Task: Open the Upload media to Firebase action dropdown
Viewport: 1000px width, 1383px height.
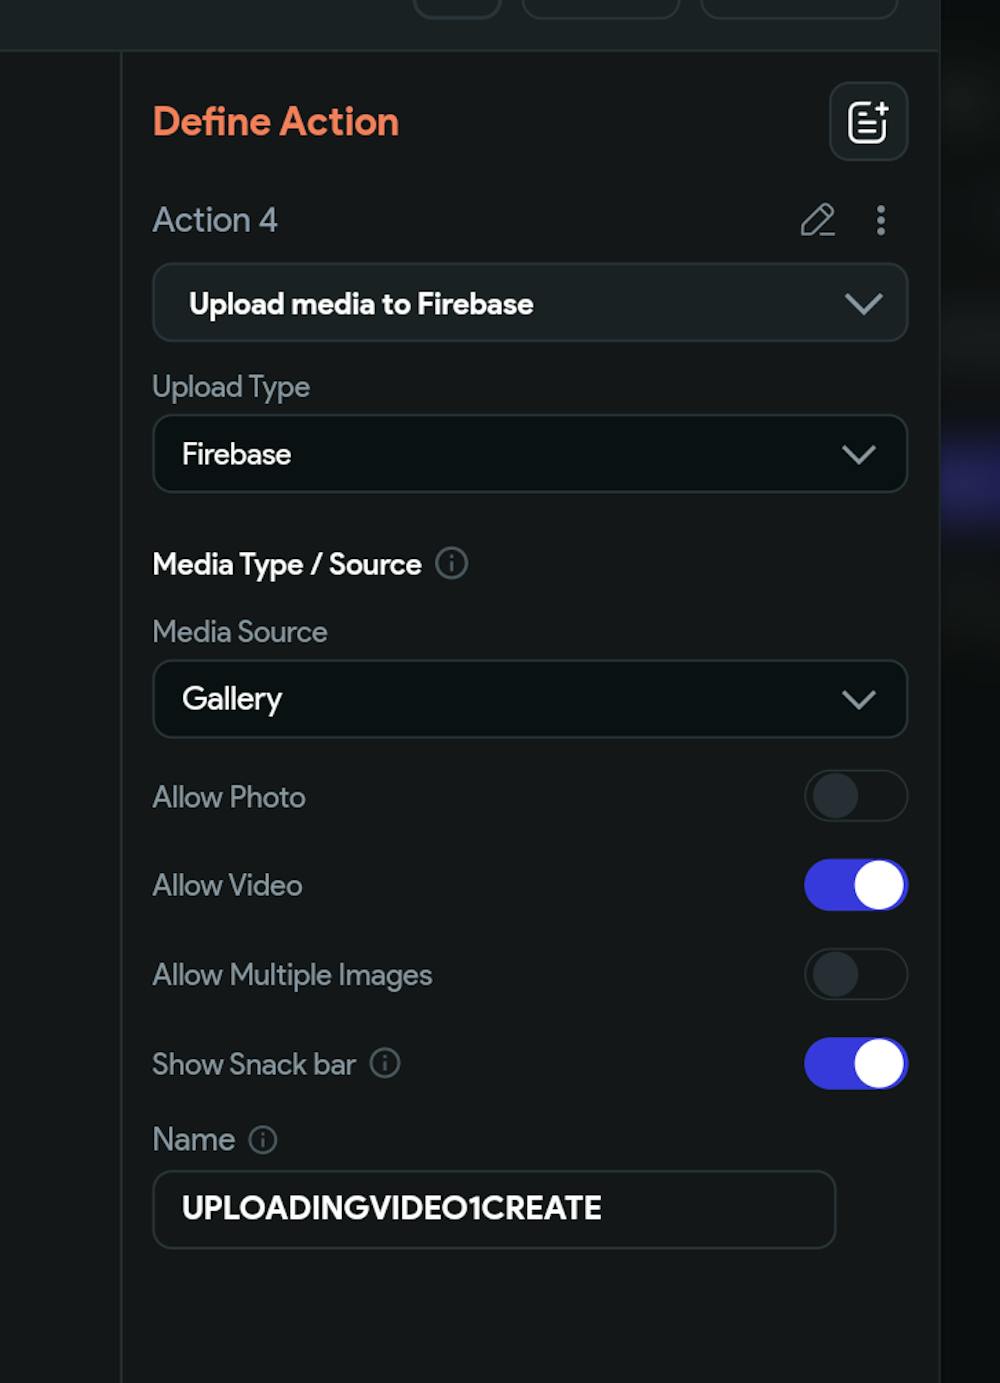Action: coord(529,303)
